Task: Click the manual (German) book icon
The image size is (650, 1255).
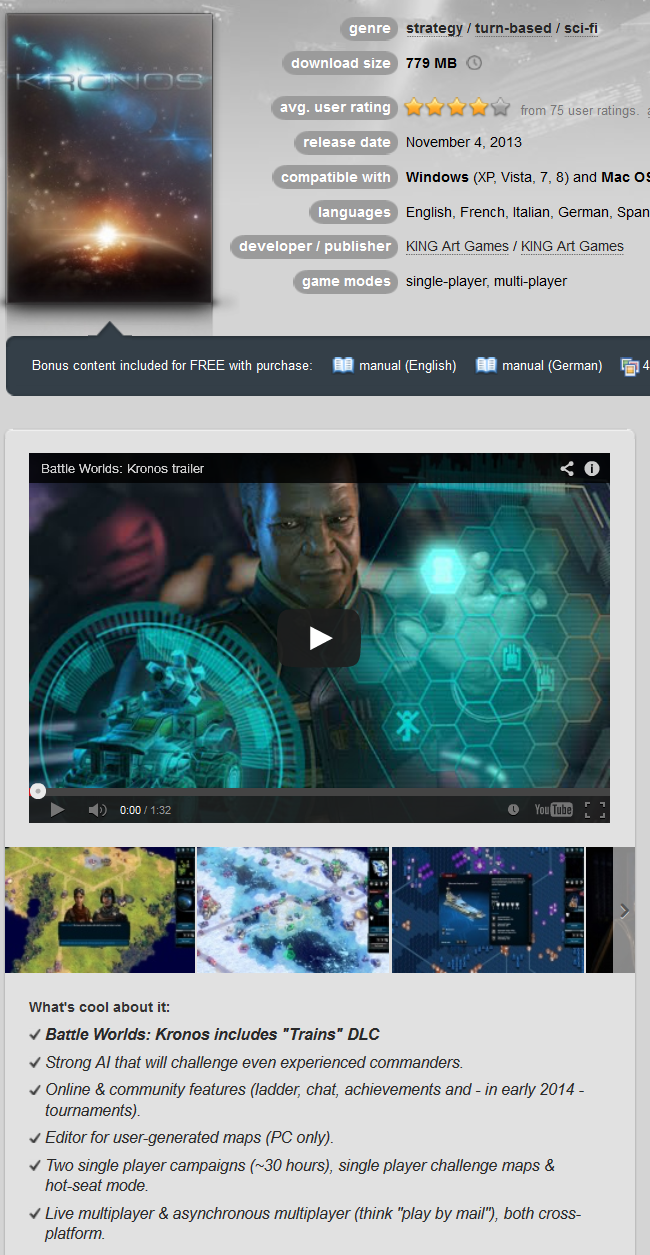Action: point(486,365)
